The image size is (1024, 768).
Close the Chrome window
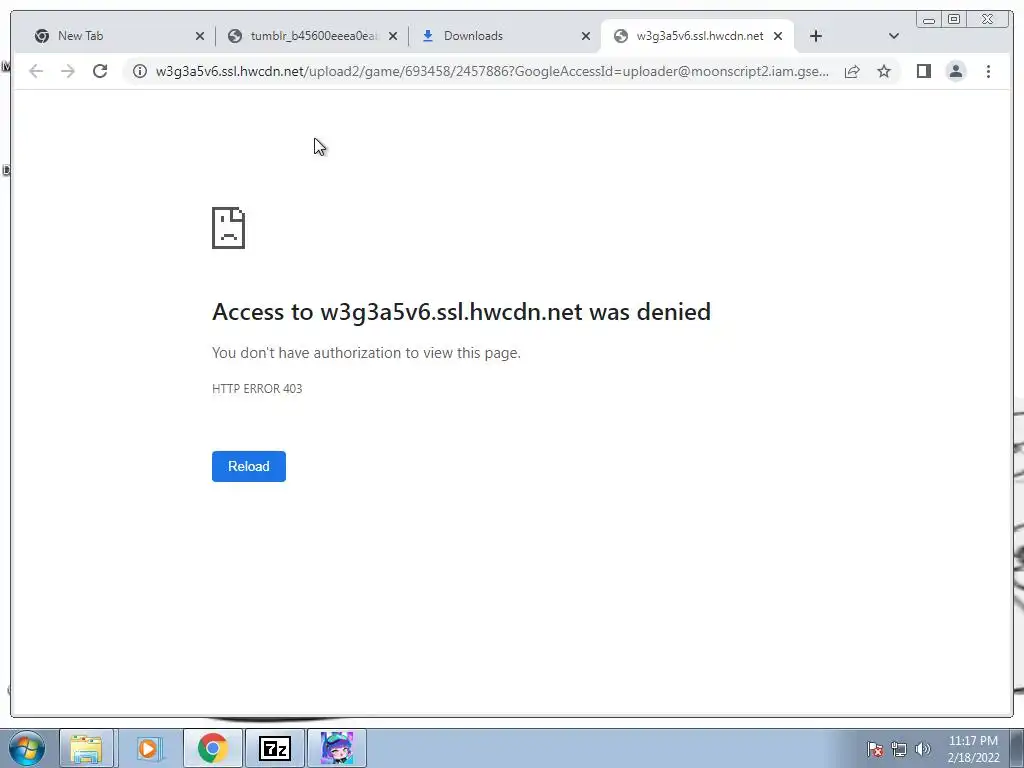point(988,20)
